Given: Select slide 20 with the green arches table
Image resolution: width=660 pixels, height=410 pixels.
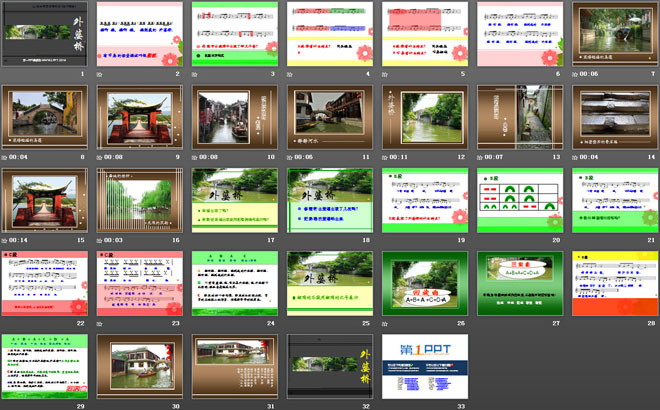Looking at the screenshot, I should pos(518,200).
